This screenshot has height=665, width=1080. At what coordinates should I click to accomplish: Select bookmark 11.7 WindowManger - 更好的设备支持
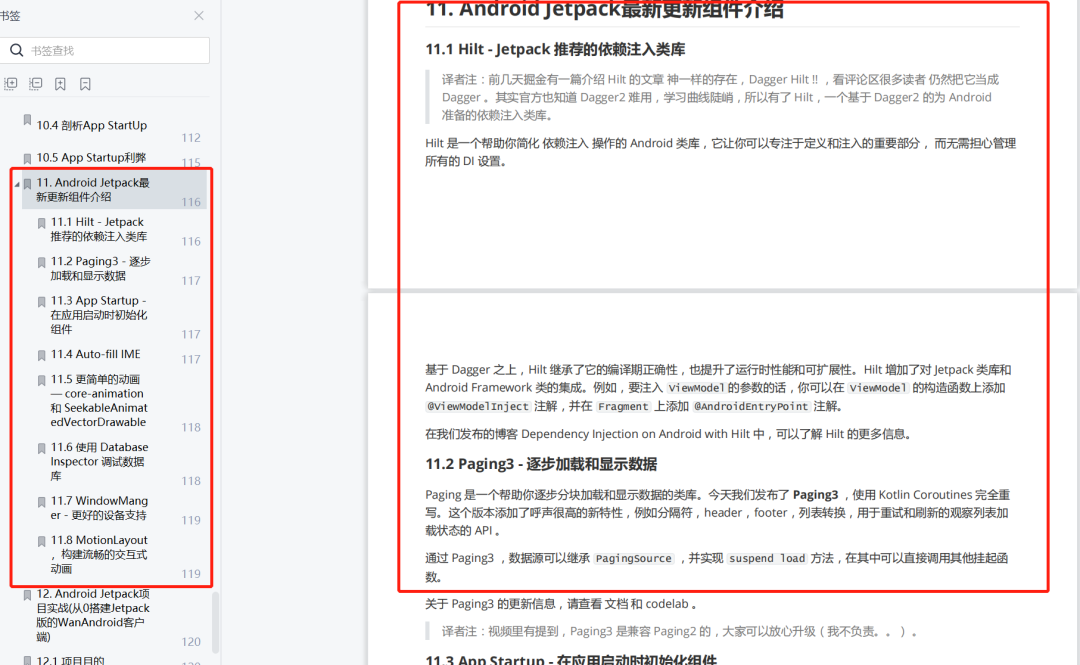coord(99,508)
